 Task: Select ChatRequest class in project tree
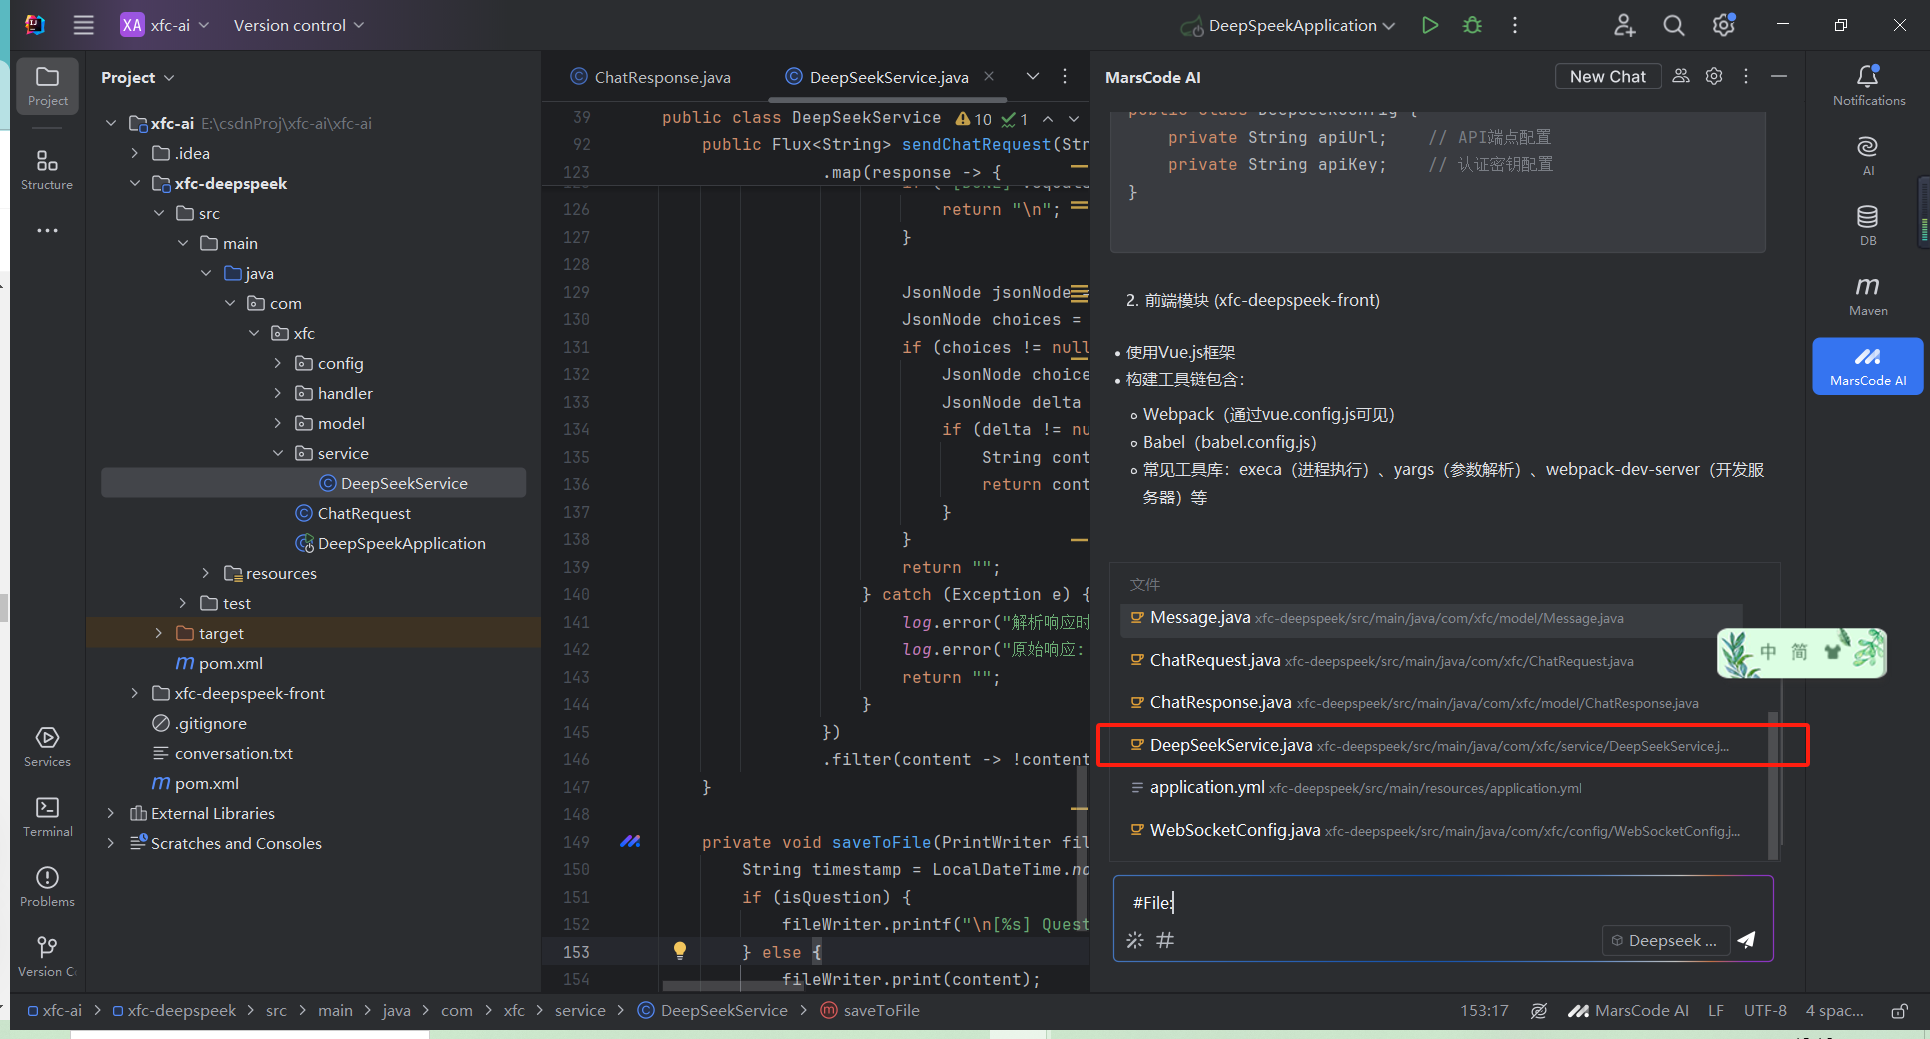(x=353, y=513)
